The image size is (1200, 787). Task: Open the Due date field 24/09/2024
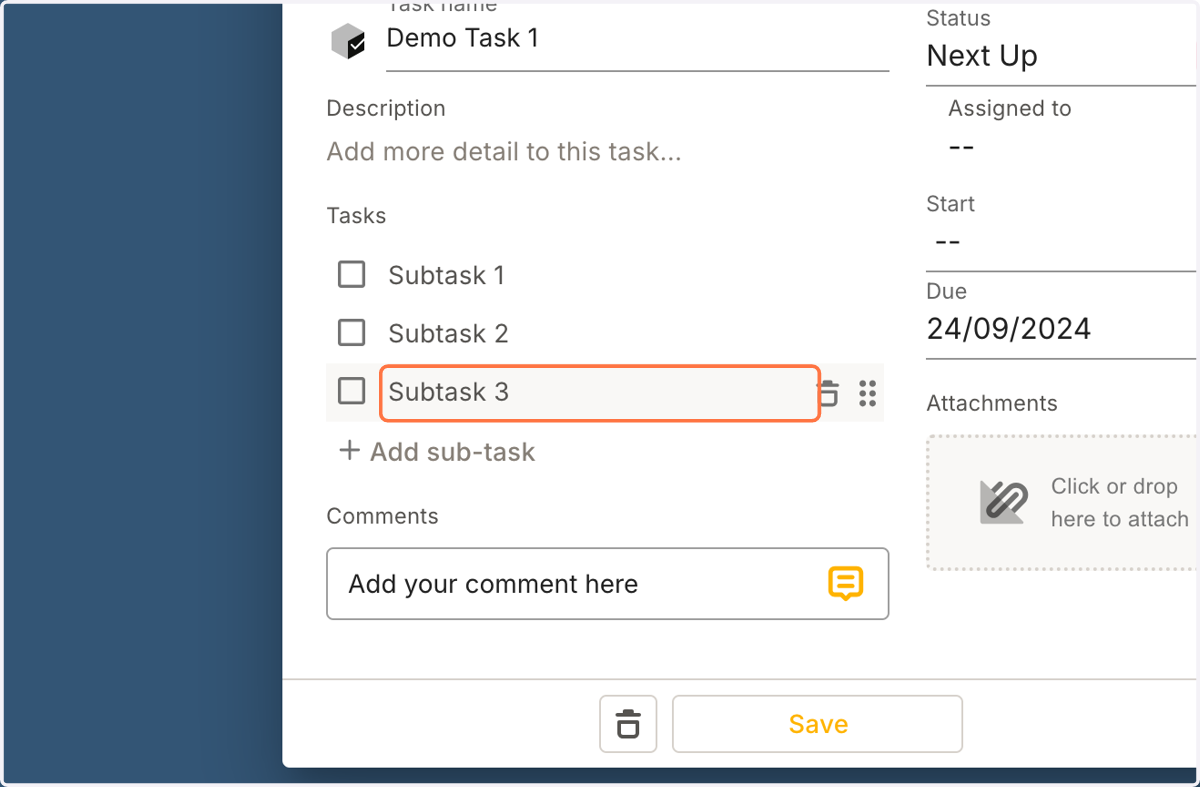point(1062,329)
